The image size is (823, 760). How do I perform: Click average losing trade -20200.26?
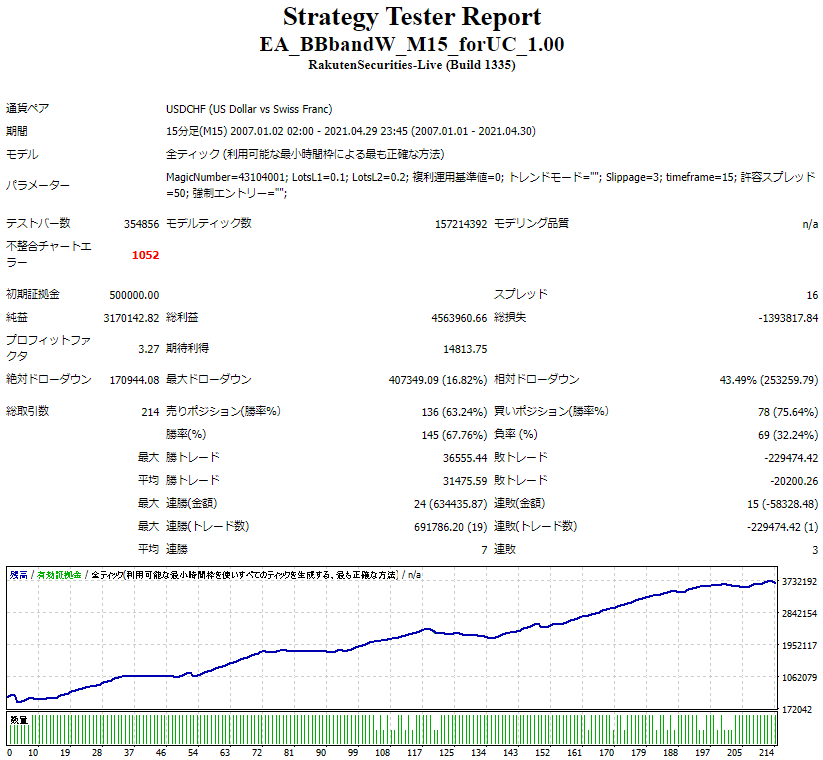[794, 481]
